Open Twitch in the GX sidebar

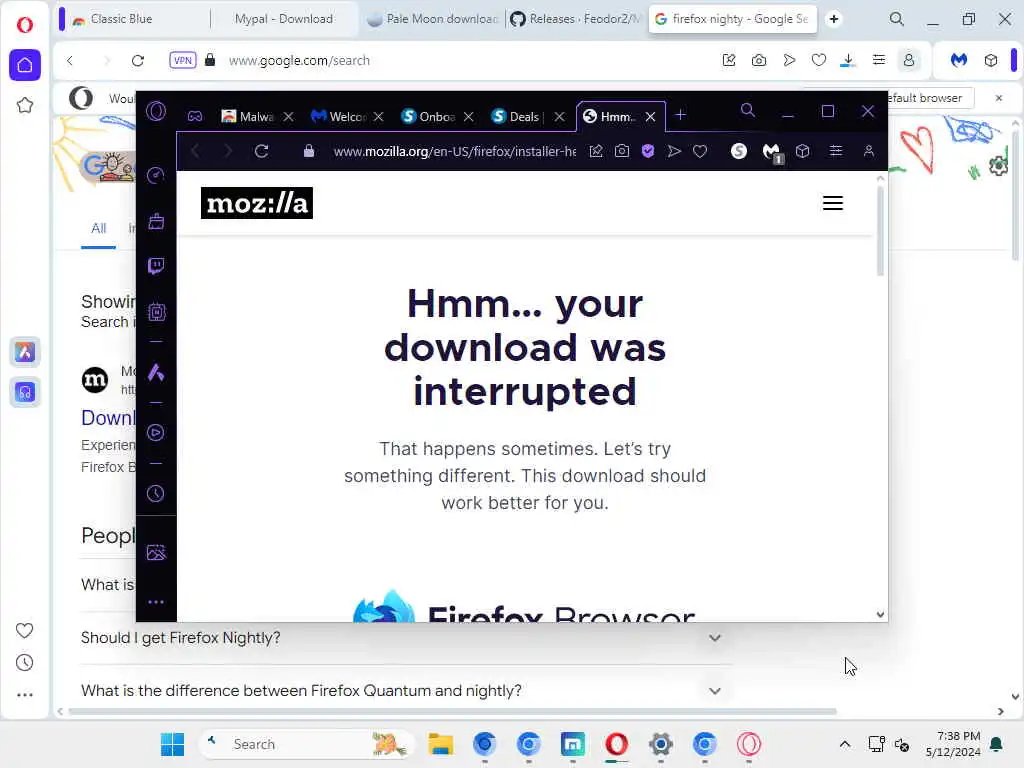click(155, 266)
